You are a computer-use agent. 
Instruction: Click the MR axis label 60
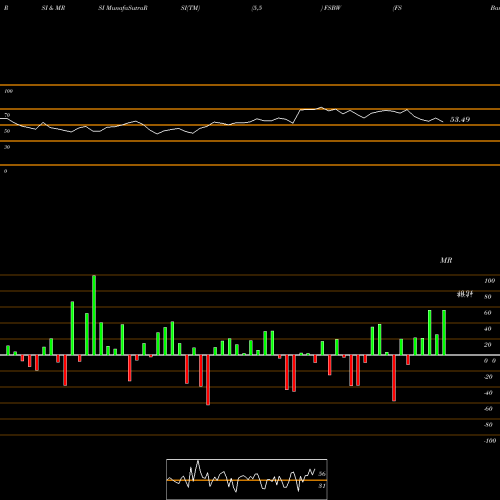coord(488,313)
